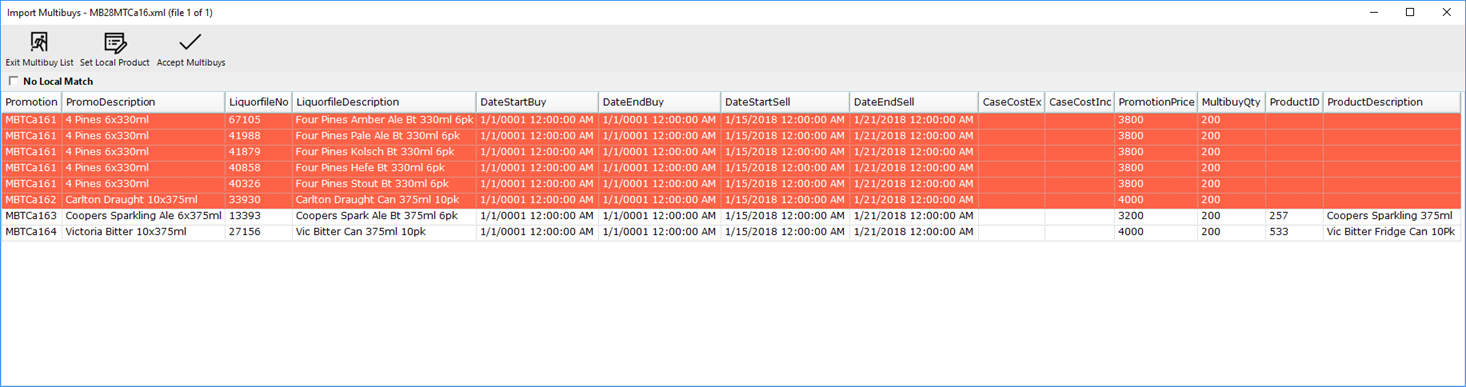Click the LiquorfileNo column header
Screen dimensions: 1466x387
coord(258,102)
